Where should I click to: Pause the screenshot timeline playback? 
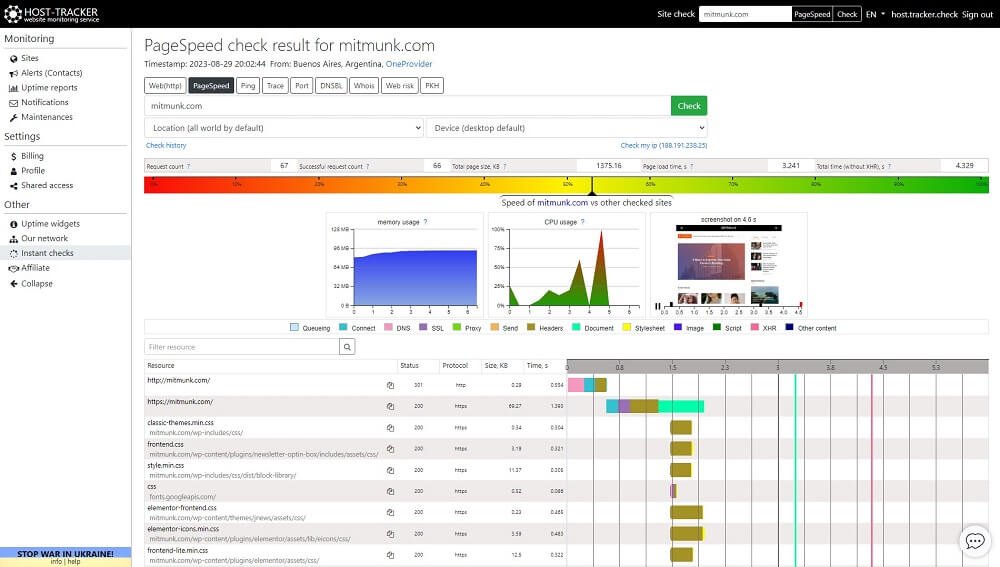(658, 307)
